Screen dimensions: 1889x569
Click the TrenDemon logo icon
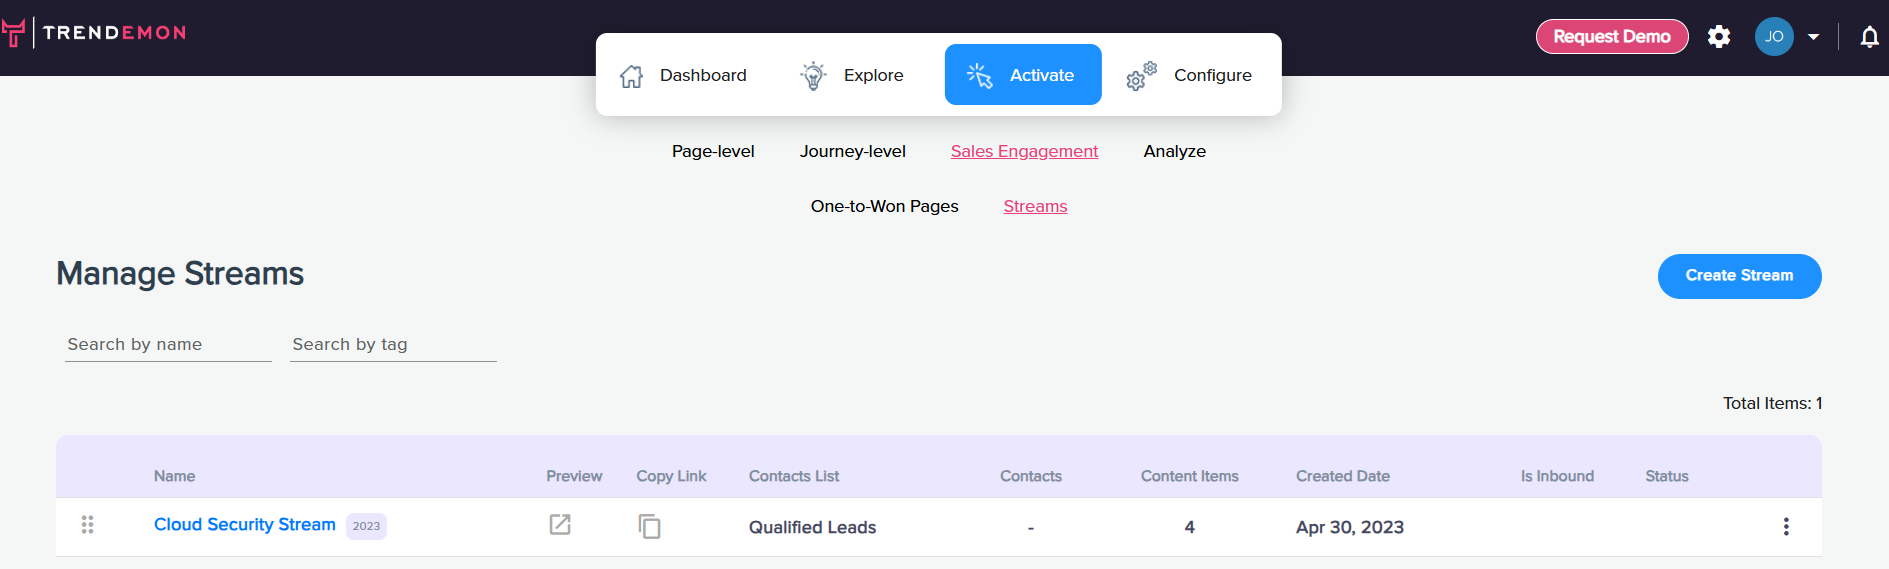13,33
